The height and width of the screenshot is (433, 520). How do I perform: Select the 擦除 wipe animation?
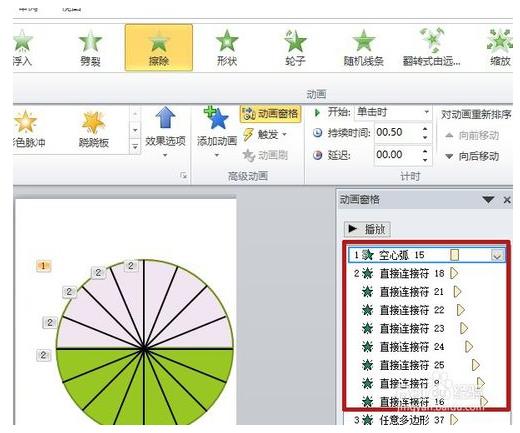pyautogui.click(x=159, y=48)
